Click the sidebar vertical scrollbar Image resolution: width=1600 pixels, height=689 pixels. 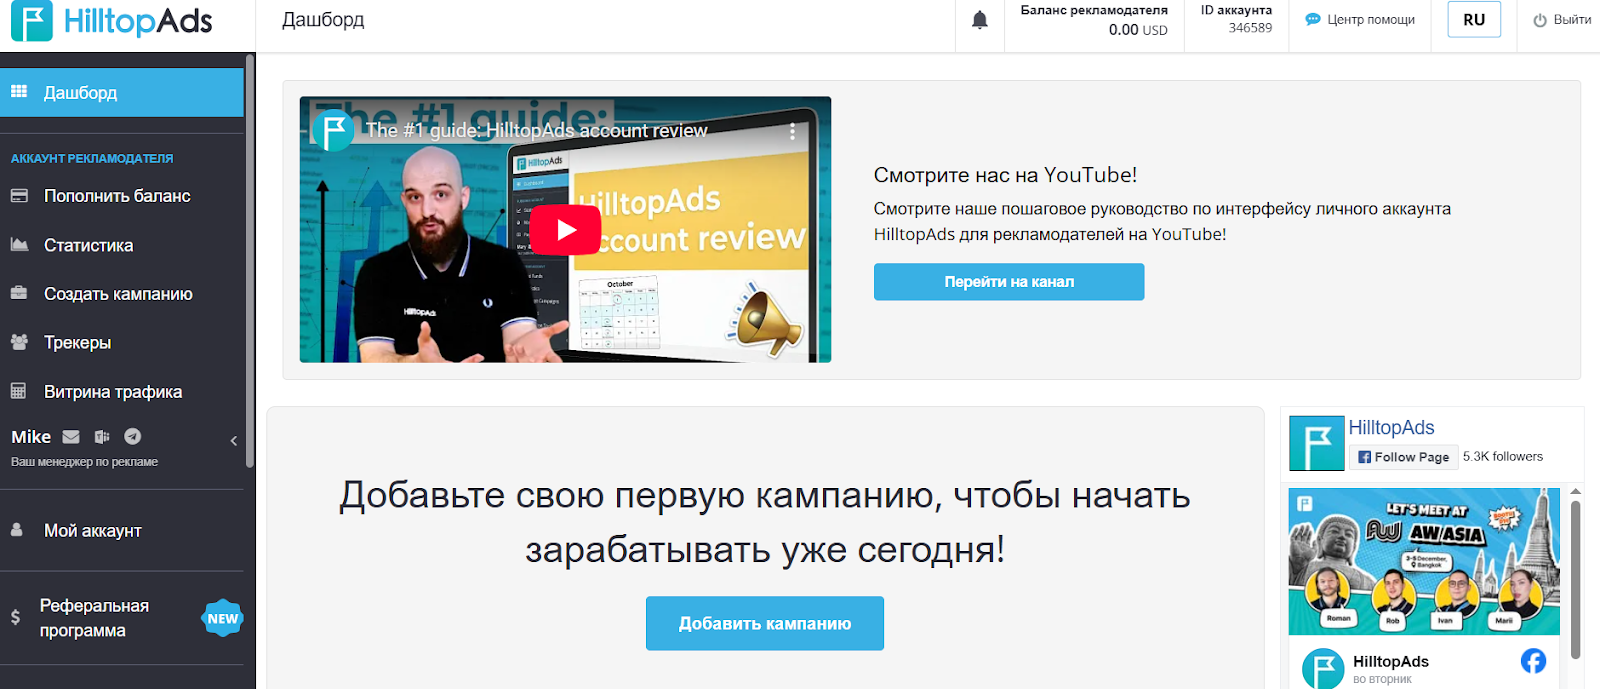coord(250,262)
